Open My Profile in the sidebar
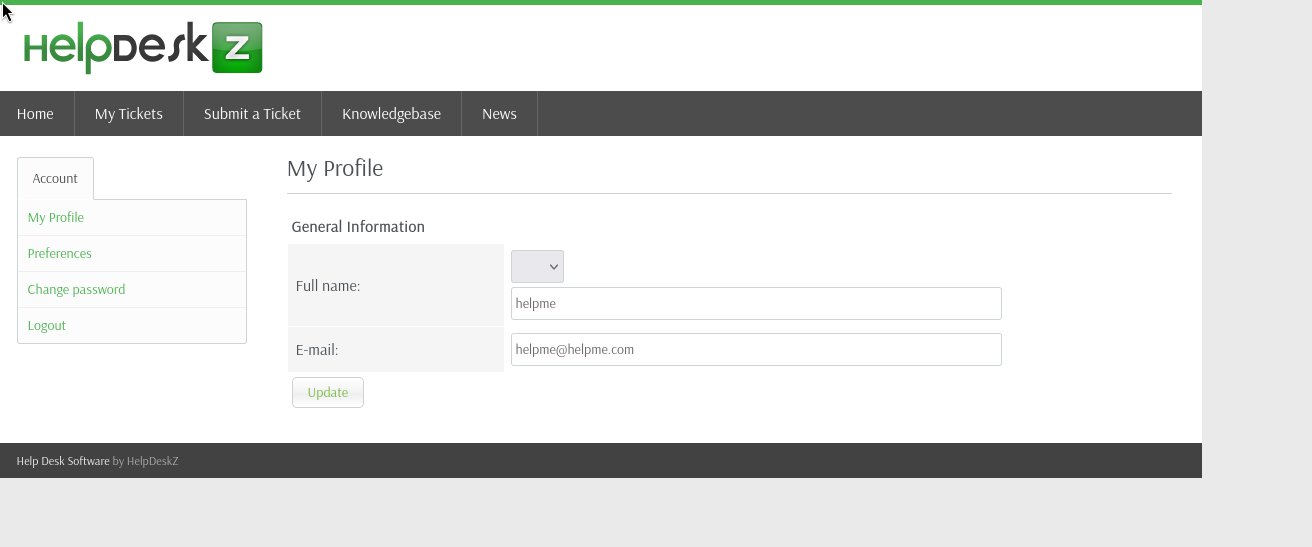 click(x=56, y=218)
